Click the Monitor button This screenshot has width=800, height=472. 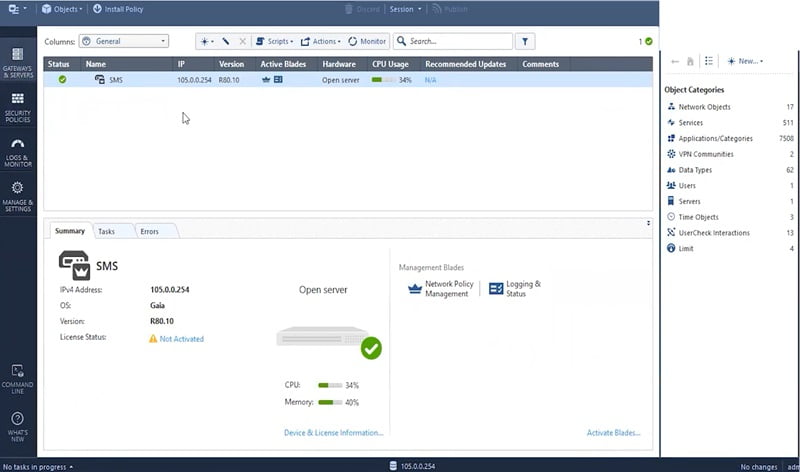(367, 41)
